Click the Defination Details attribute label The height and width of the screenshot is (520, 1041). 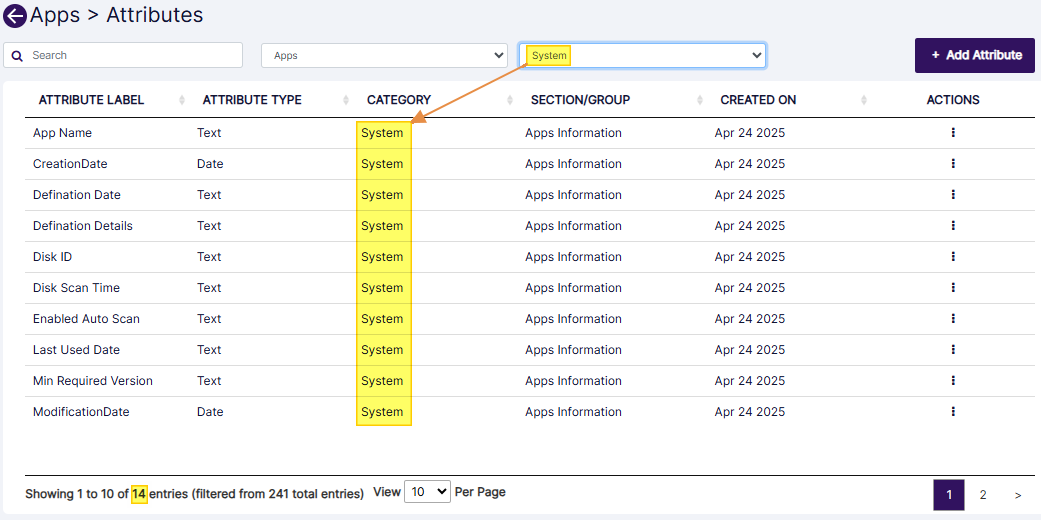(83, 226)
